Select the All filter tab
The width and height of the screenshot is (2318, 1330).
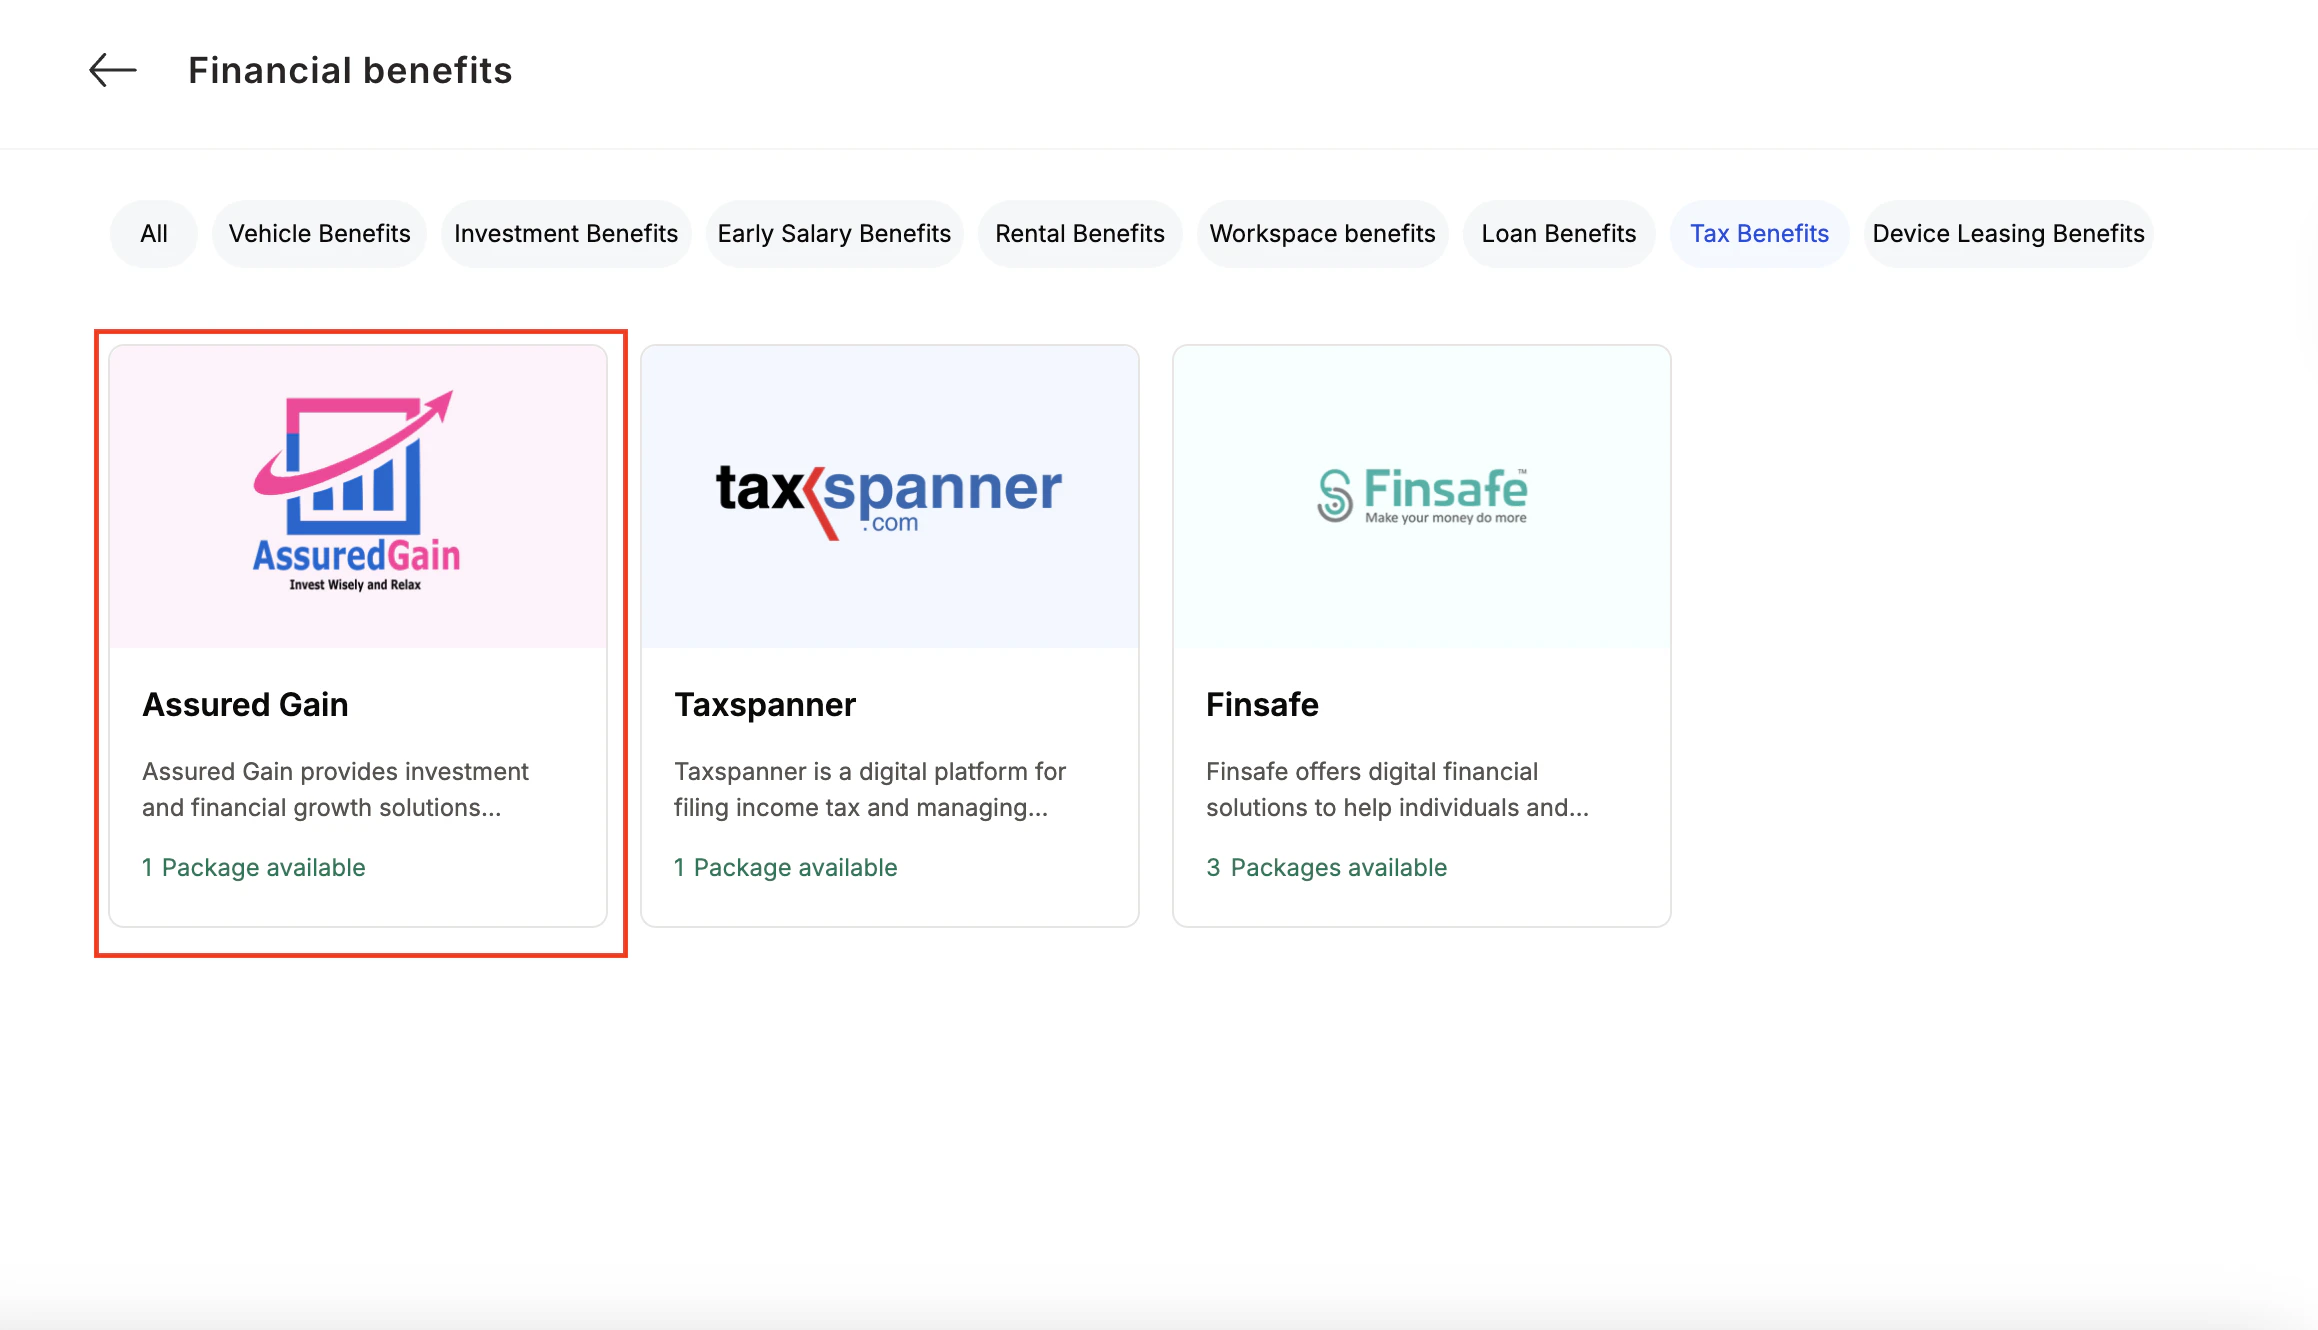tap(154, 234)
